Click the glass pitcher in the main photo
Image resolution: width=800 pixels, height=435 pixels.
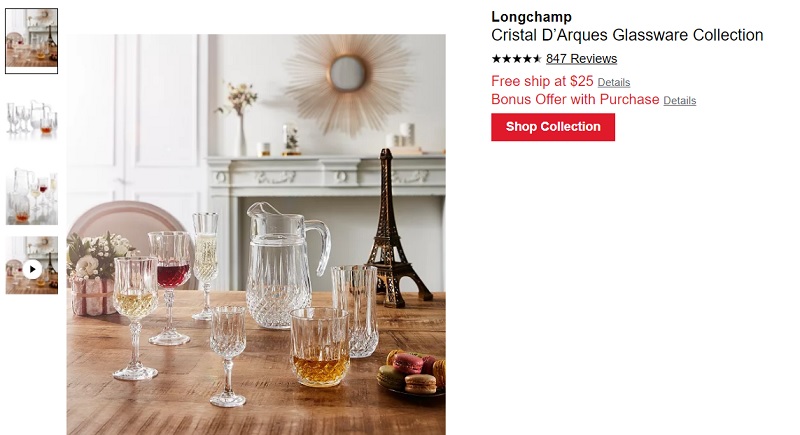pos(286,265)
